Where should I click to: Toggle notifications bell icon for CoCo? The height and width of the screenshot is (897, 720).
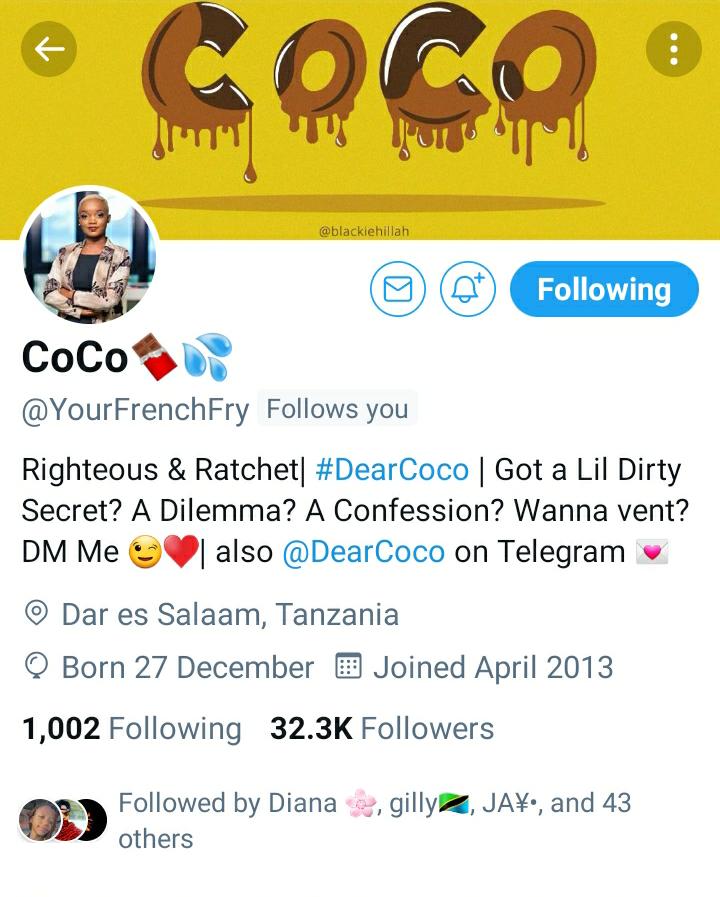point(468,289)
